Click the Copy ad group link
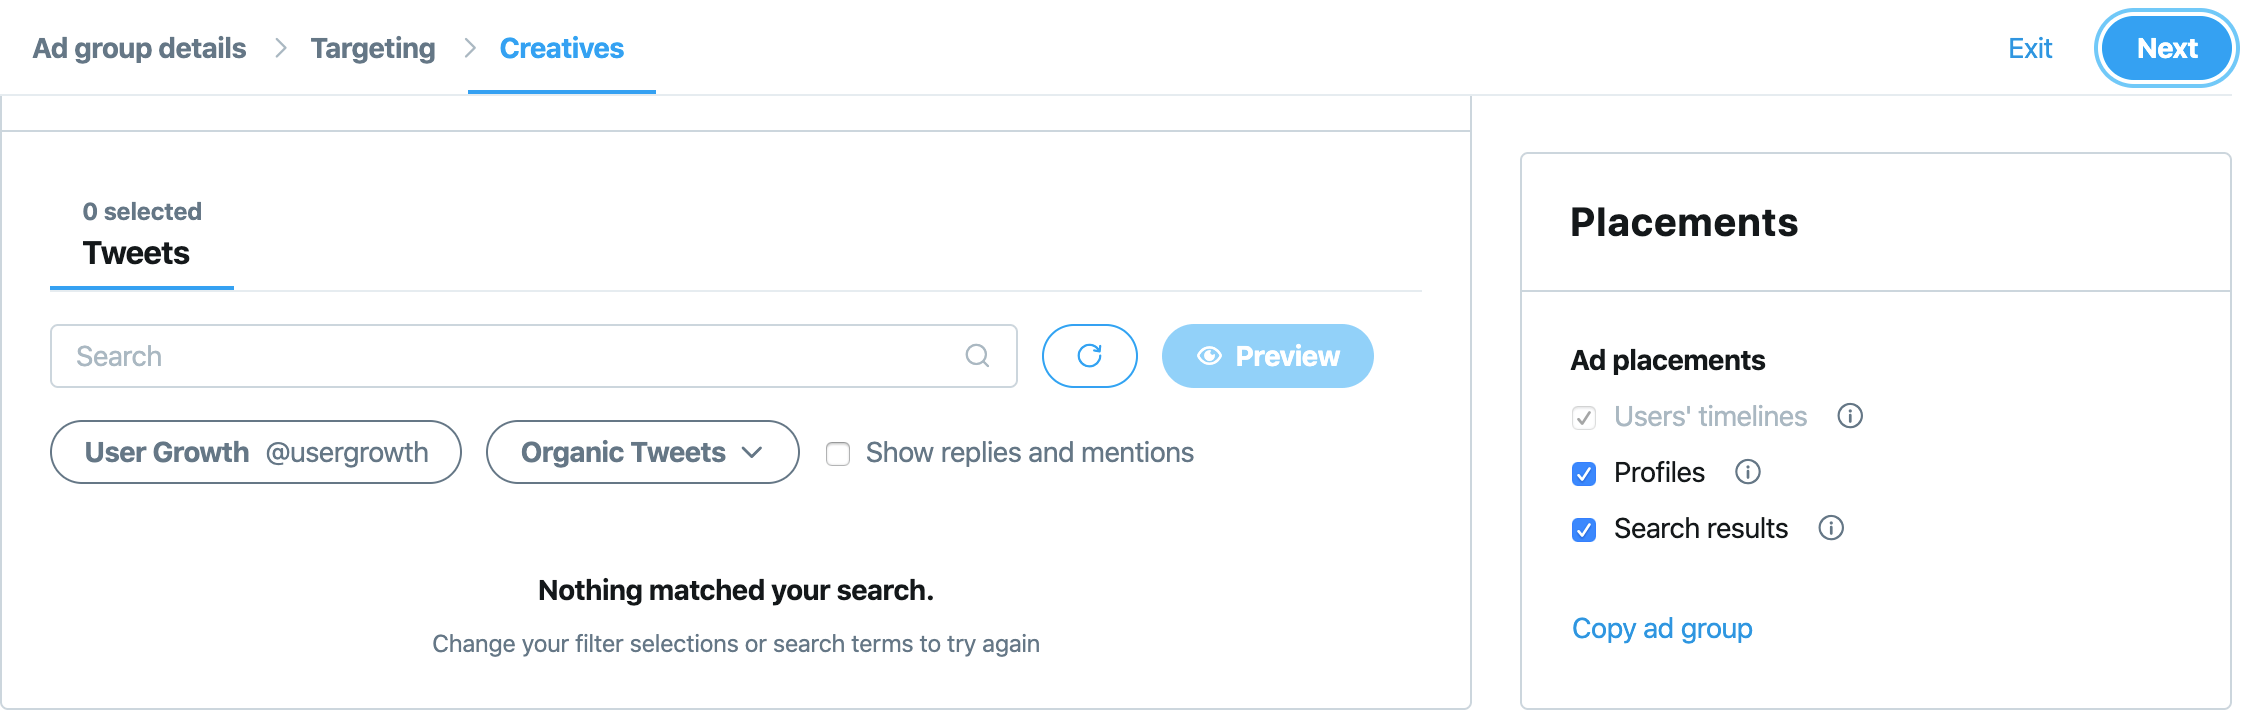Image resolution: width=2241 pixels, height=711 pixels. click(1661, 628)
